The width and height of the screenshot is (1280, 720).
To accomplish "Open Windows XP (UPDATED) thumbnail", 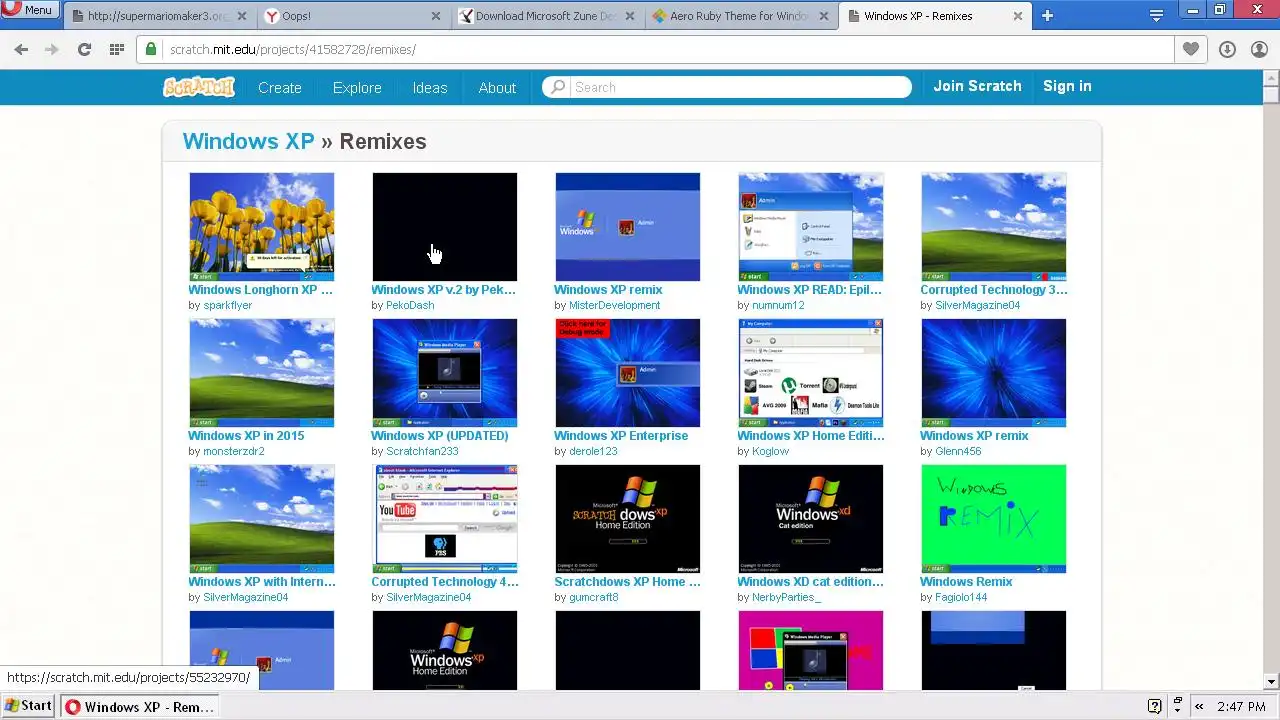I will (x=445, y=373).
